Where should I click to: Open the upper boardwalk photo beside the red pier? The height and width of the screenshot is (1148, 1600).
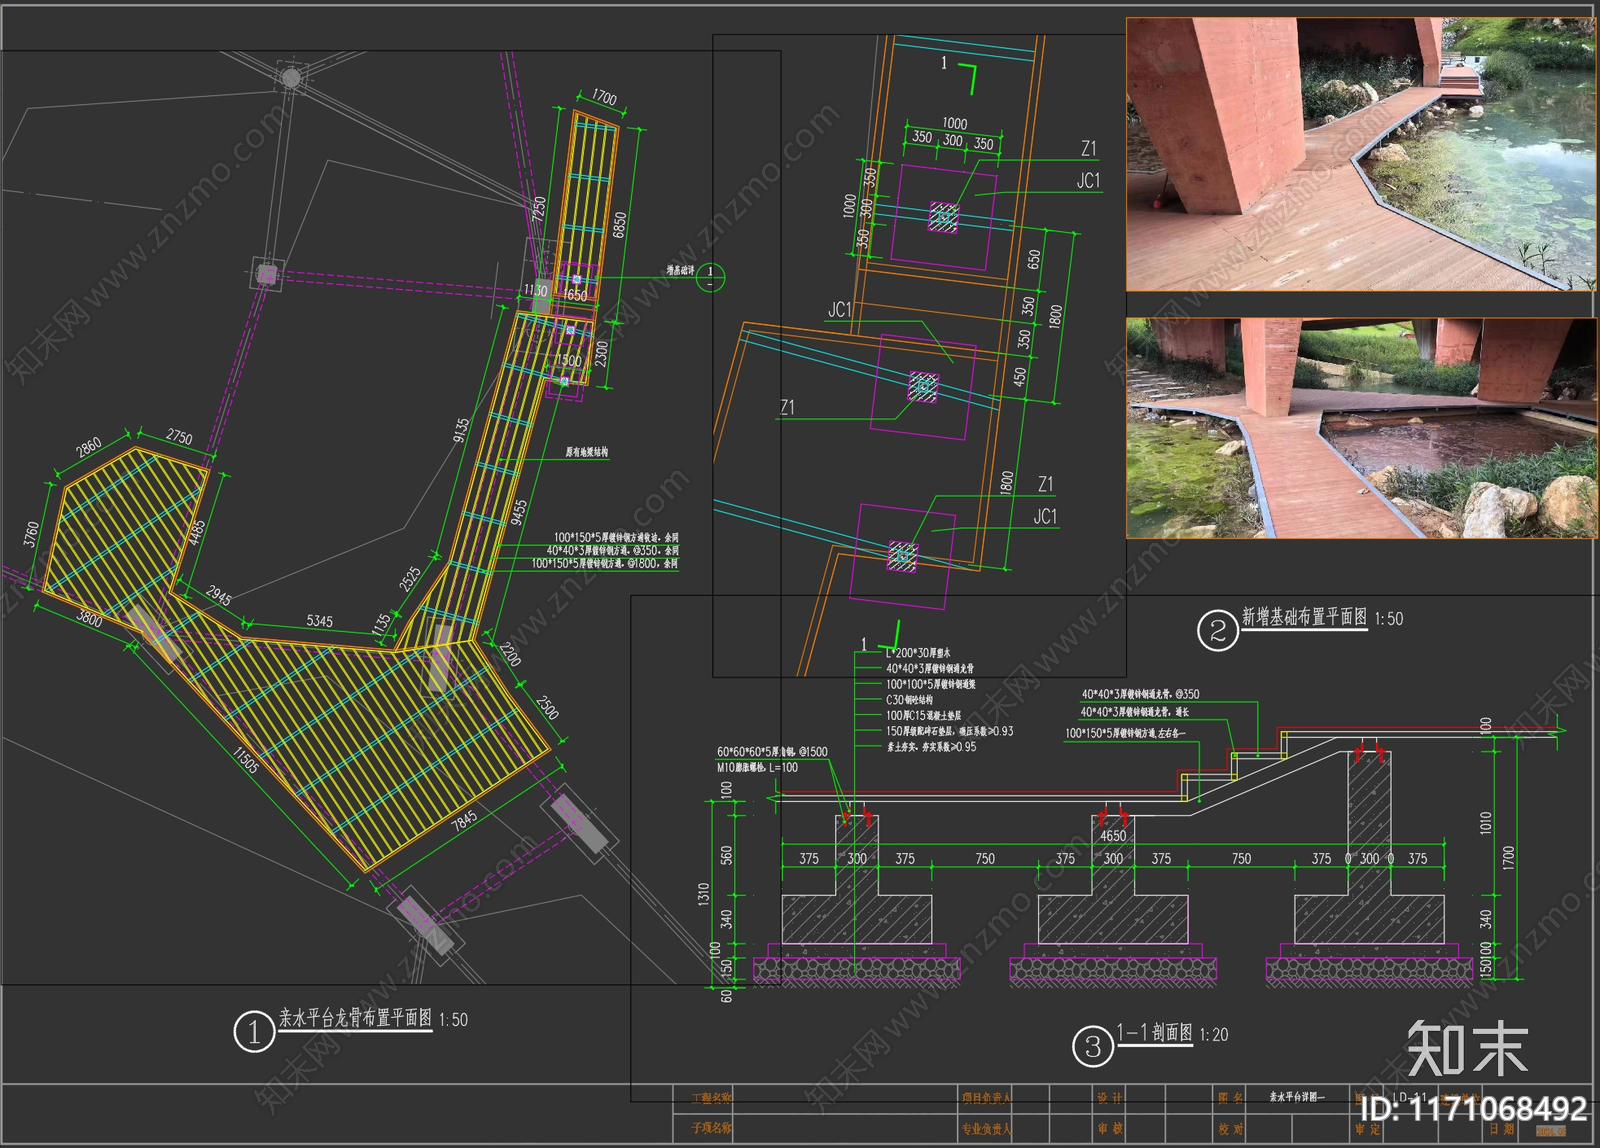click(1361, 154)
